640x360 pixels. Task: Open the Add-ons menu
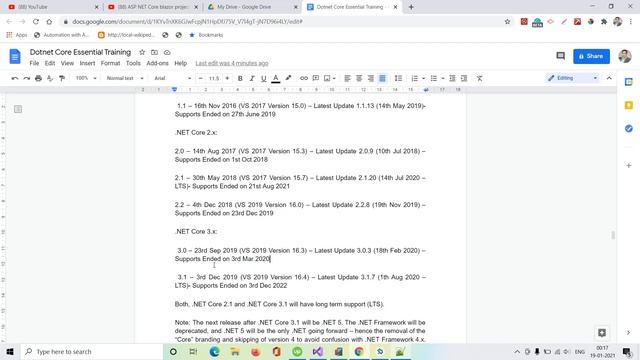coord(157,63)
